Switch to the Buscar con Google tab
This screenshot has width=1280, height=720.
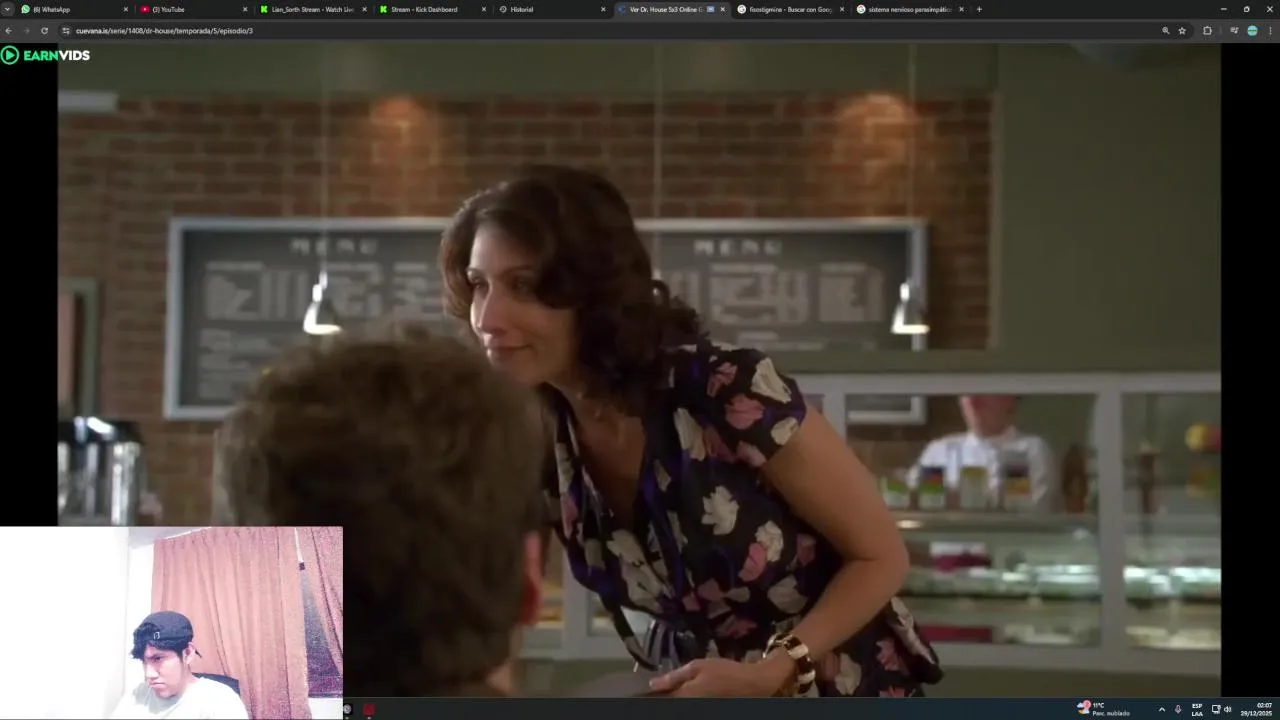pos(790,9)
